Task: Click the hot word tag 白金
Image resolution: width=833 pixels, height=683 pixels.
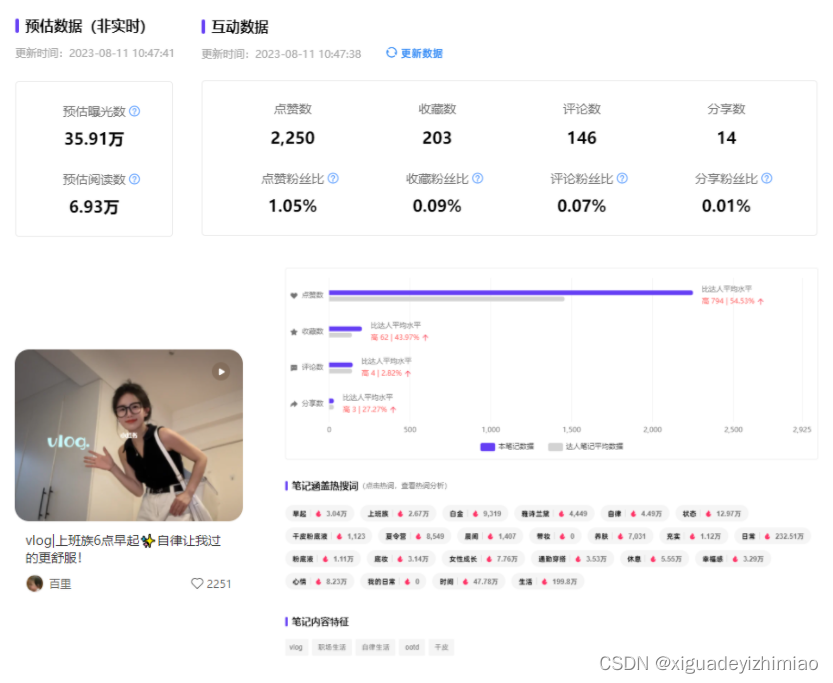Action: [x=475, y=514]
